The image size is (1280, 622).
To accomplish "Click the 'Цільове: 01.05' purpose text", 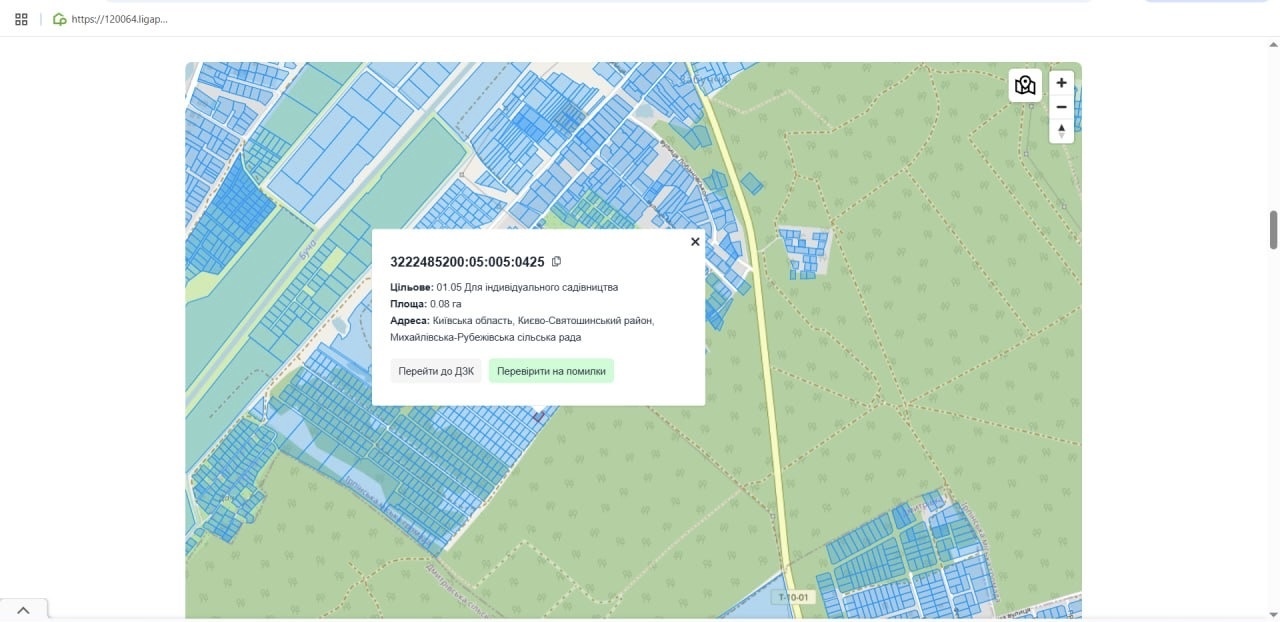I will click(504, 287).
